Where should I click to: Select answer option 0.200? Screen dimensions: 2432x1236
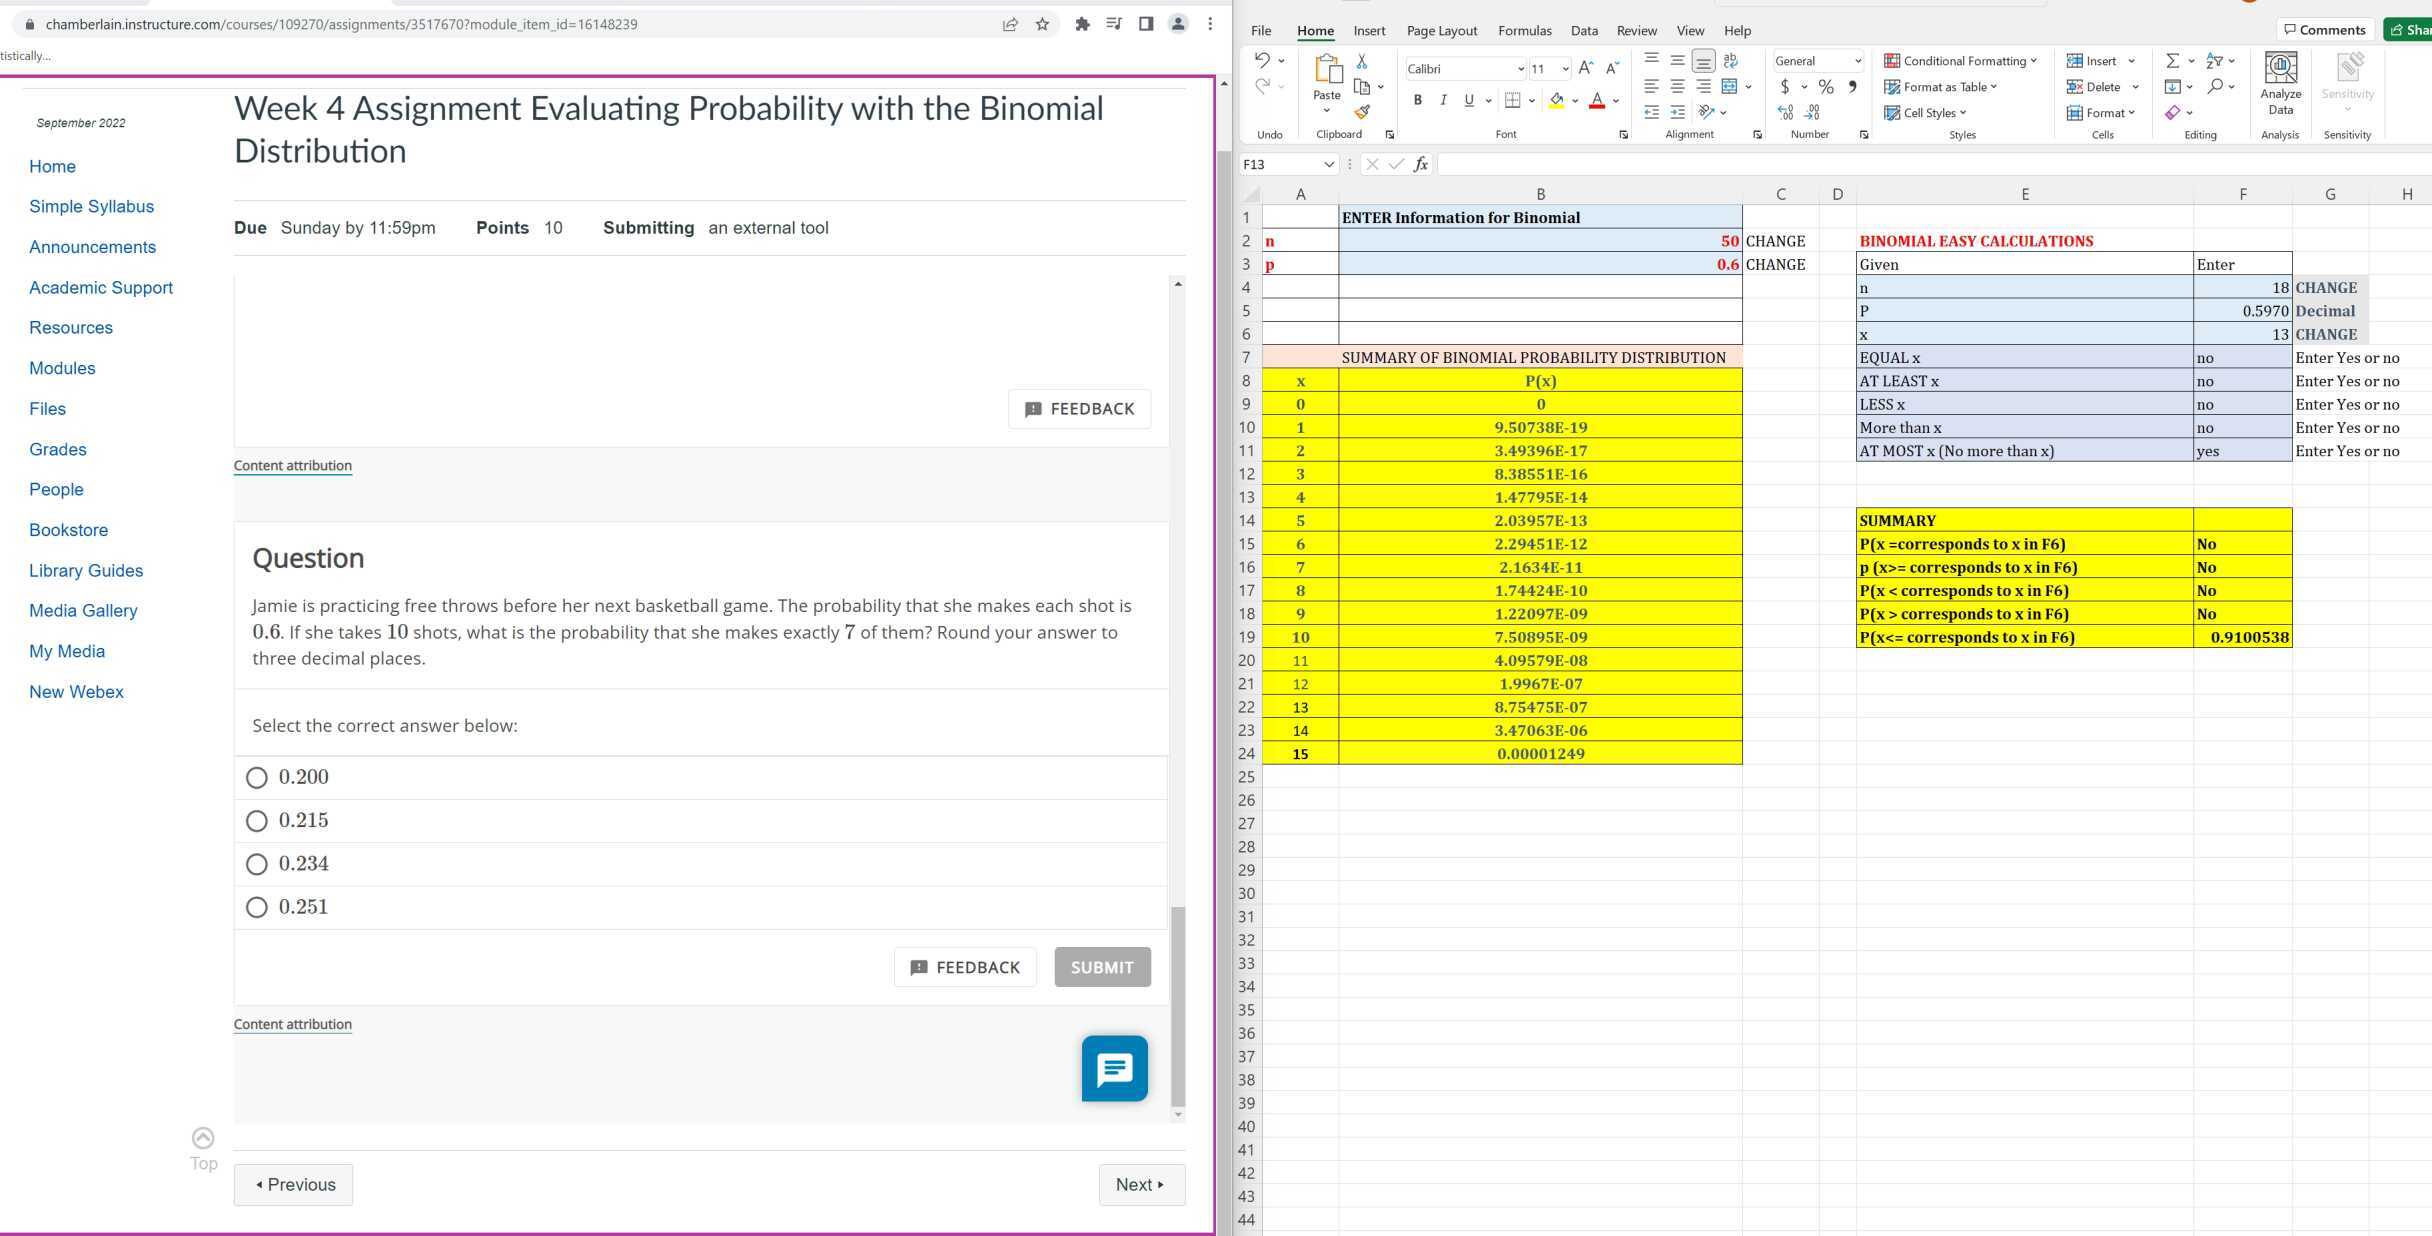(x=257, y=778)
